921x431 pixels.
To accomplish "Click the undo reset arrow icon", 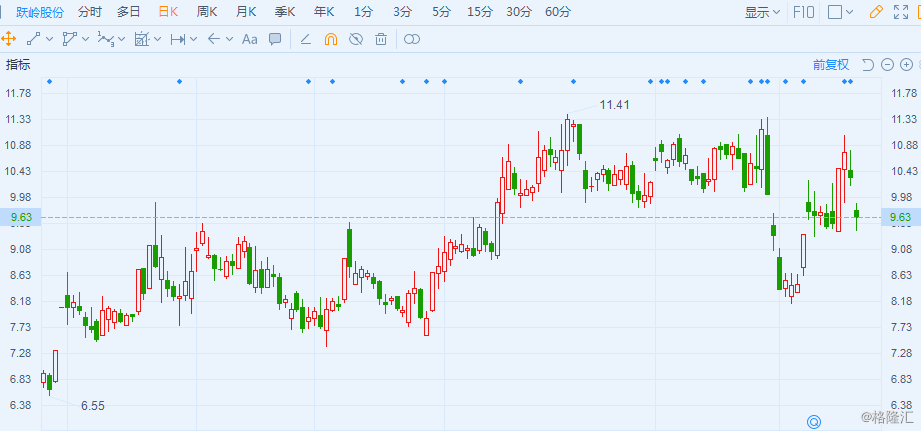I will coord(868,65).
